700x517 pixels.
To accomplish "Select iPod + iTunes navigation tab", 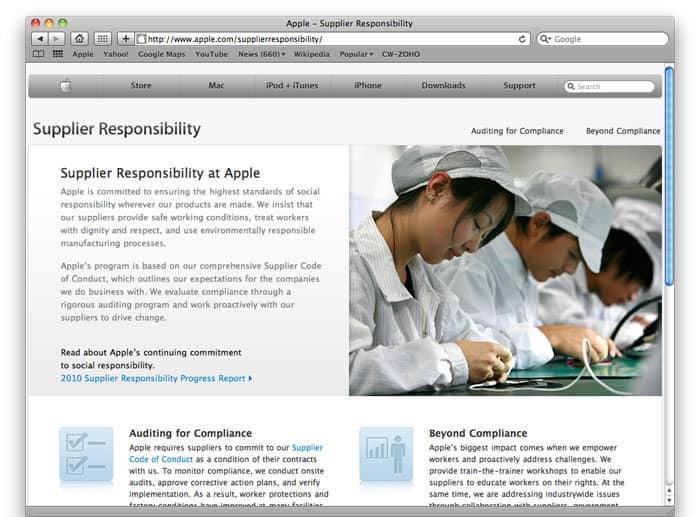I will (x=292, y=85).
